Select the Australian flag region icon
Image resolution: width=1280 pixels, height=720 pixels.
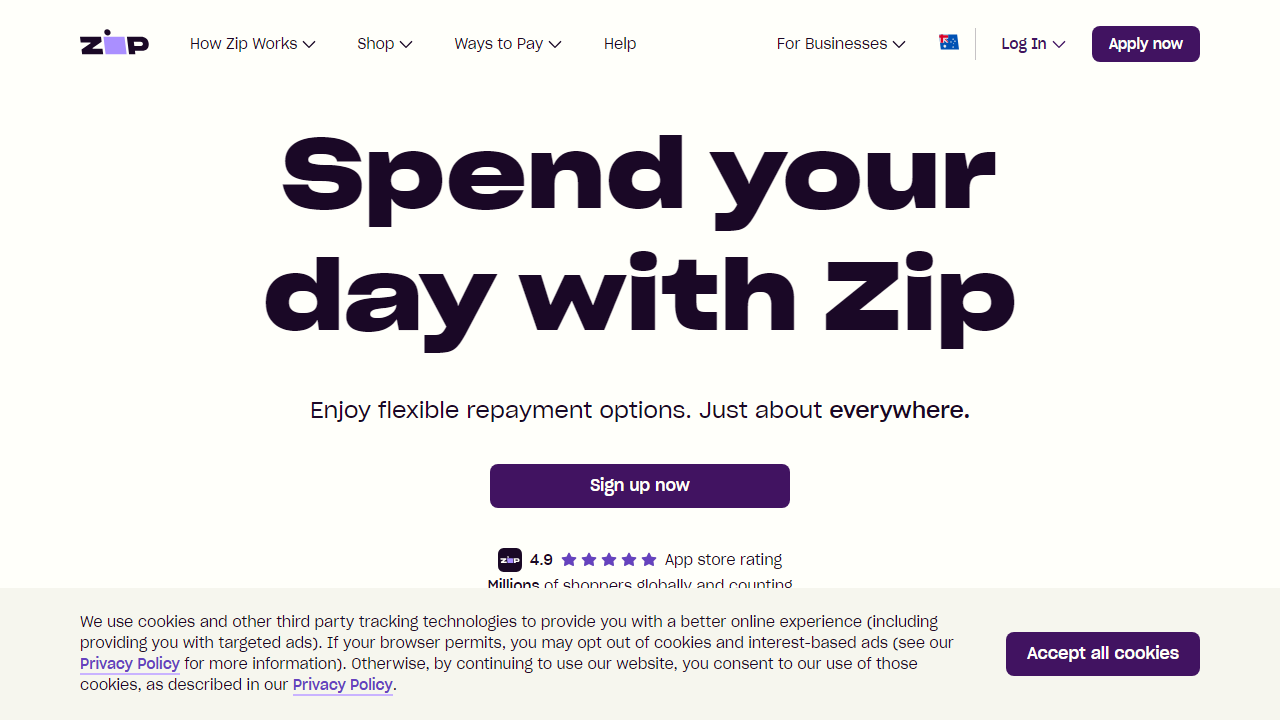click(x=948, y=43)
